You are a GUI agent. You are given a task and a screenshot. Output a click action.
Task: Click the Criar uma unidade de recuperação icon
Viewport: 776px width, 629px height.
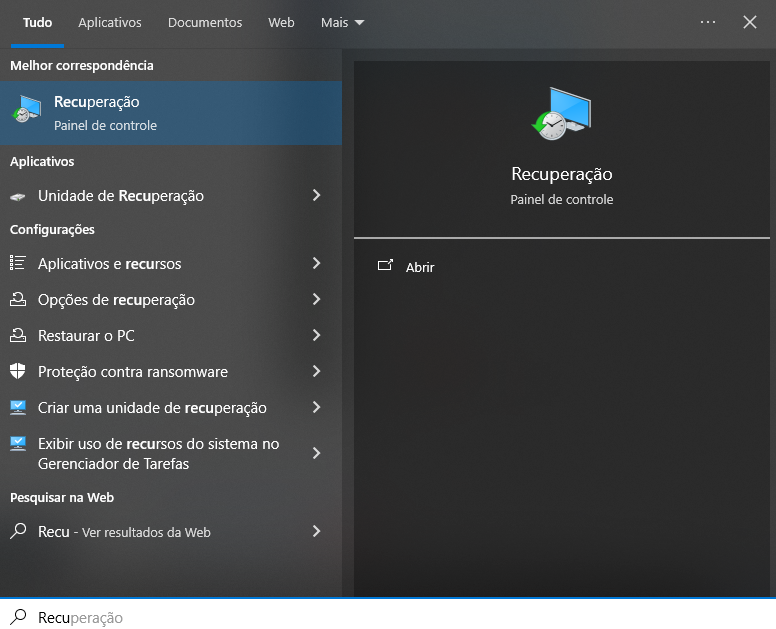point(18,408)
